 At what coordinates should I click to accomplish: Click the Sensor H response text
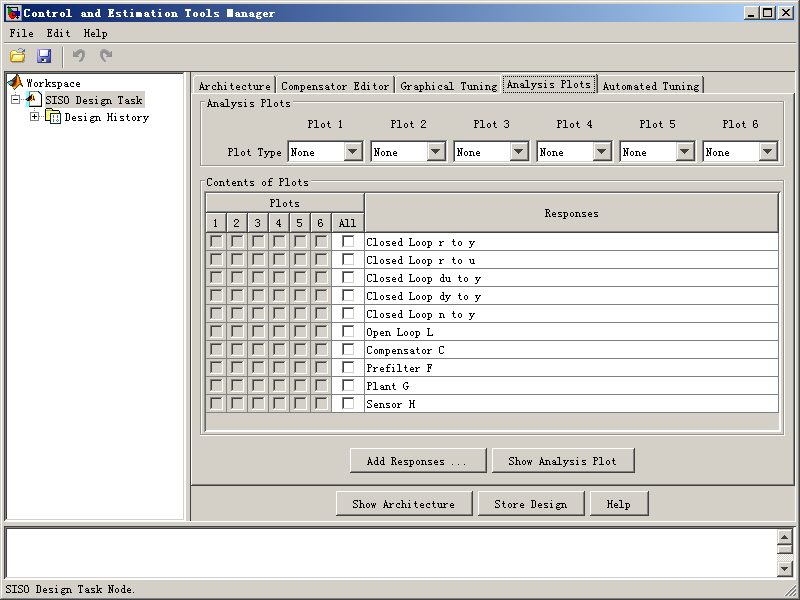pyautogui.click(x=390, y=404)
